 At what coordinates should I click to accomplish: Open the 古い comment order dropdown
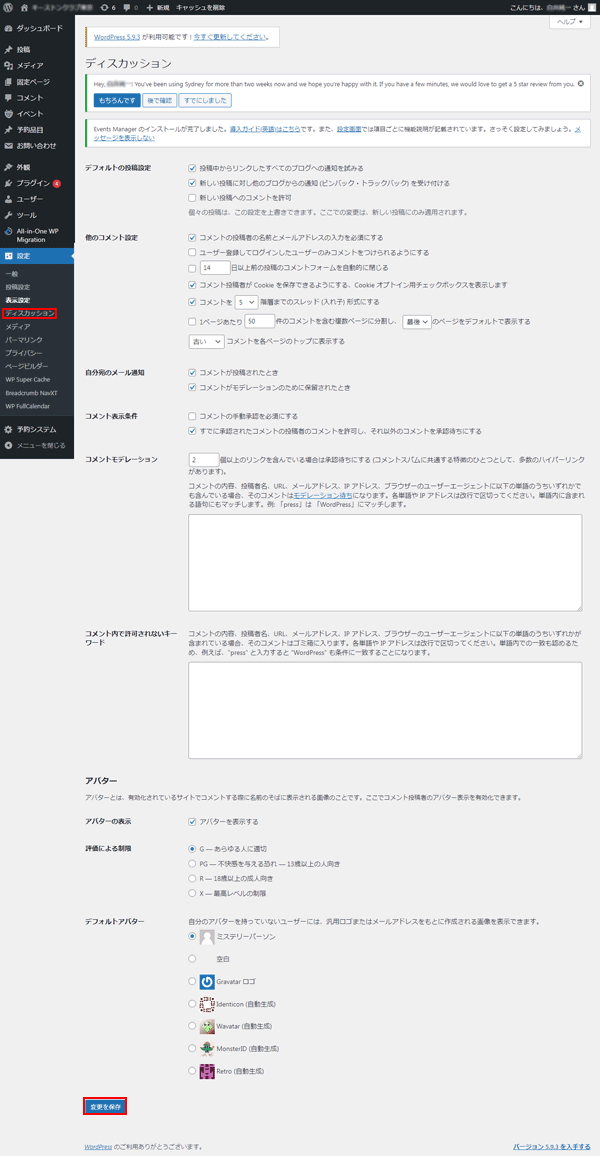pyautogui.click(x=206, y=341)
